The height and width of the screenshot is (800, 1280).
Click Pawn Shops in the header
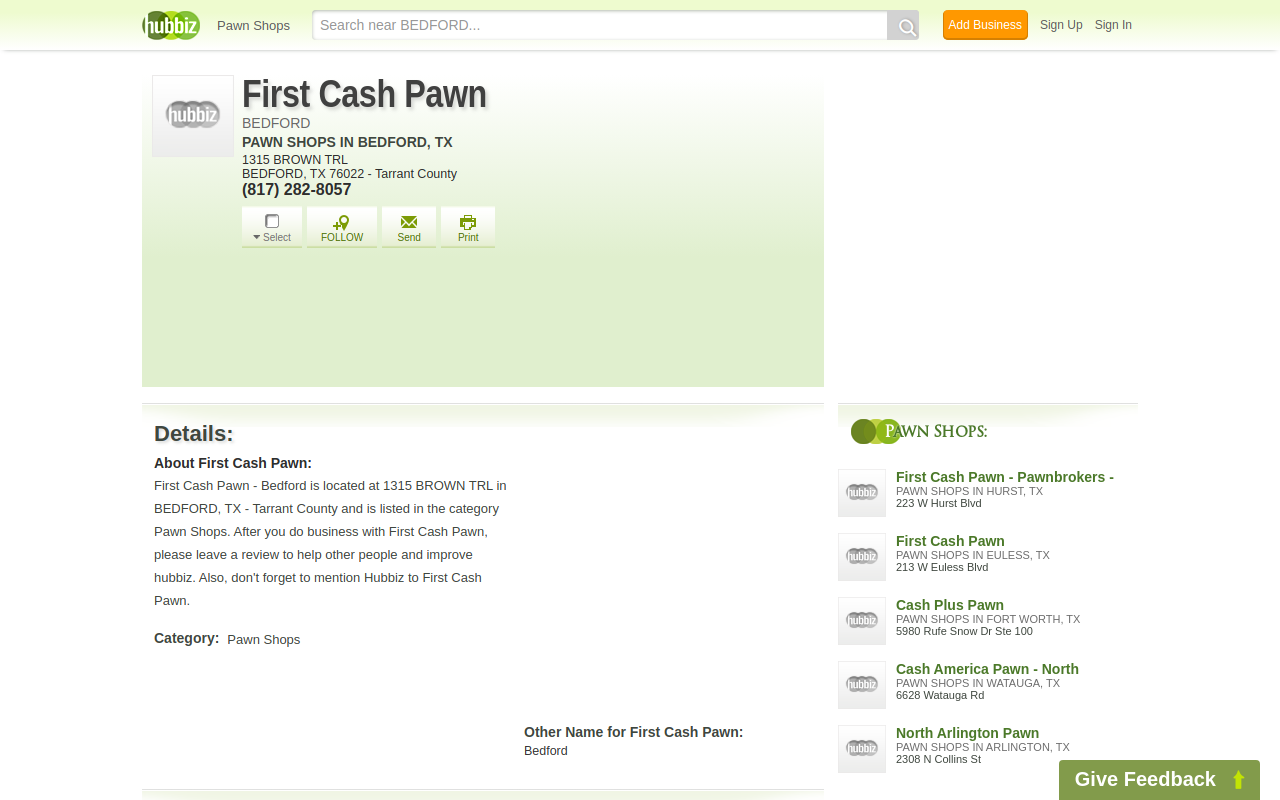pyautogui.click(x=253, y=26)
